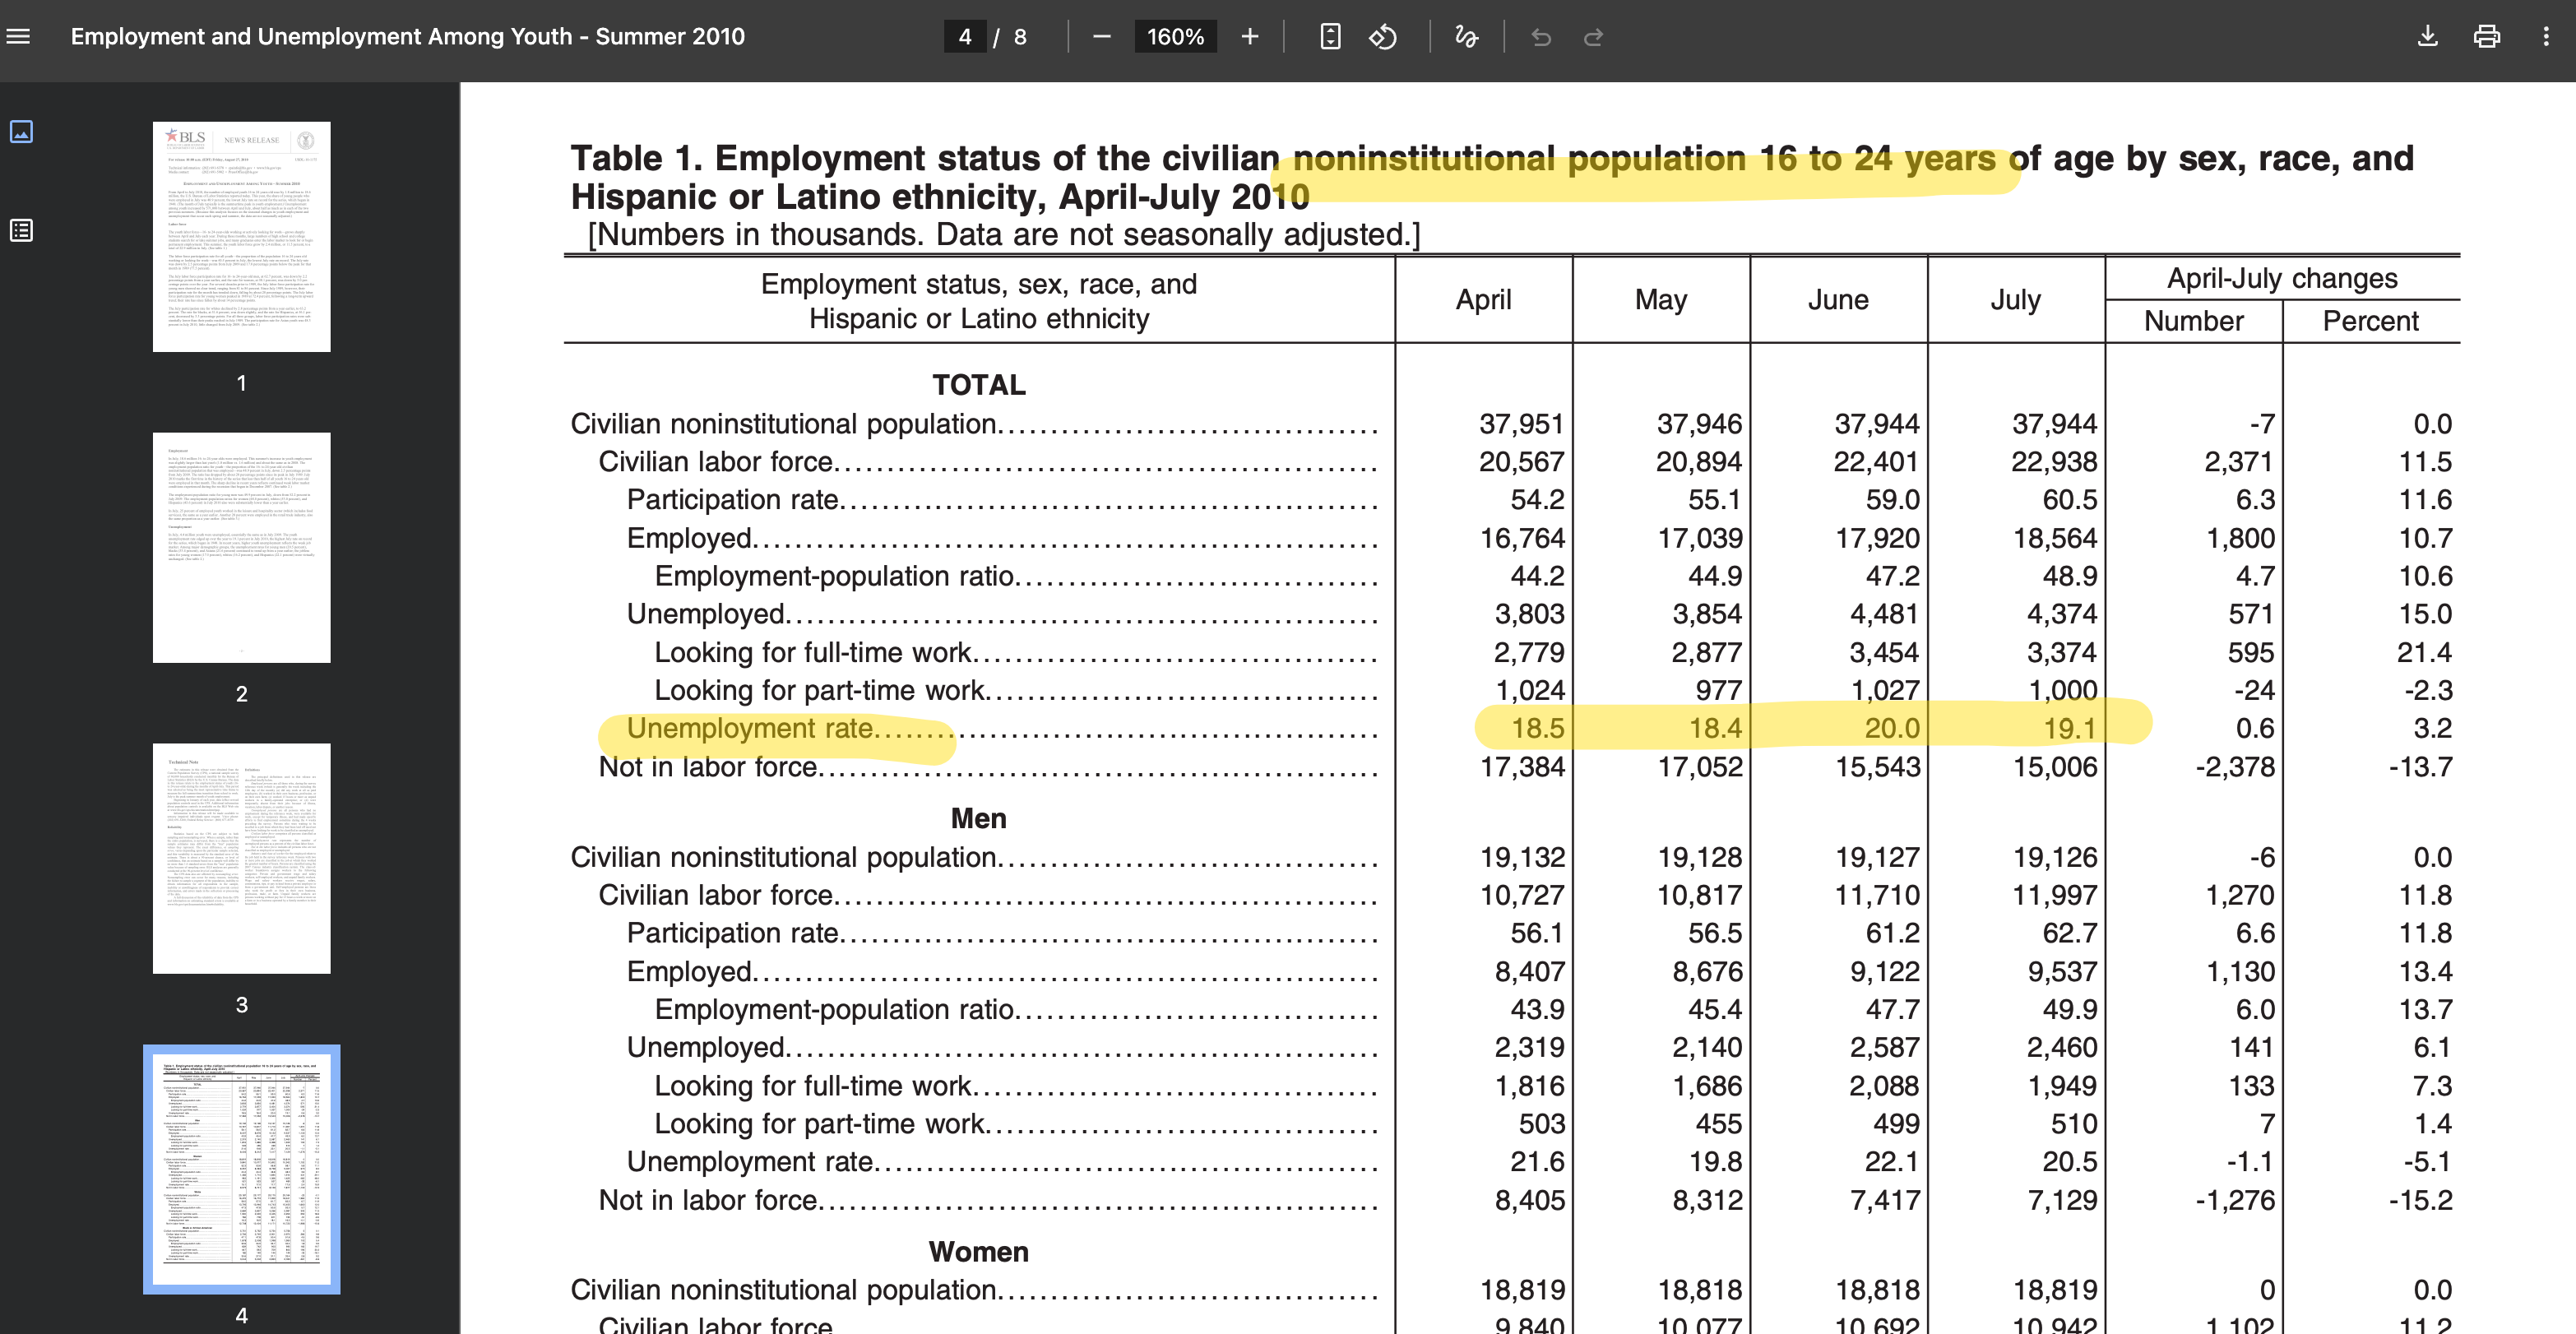The image size is (2576, 1334).
Task: Print the document
Action: pos(2486,37)
